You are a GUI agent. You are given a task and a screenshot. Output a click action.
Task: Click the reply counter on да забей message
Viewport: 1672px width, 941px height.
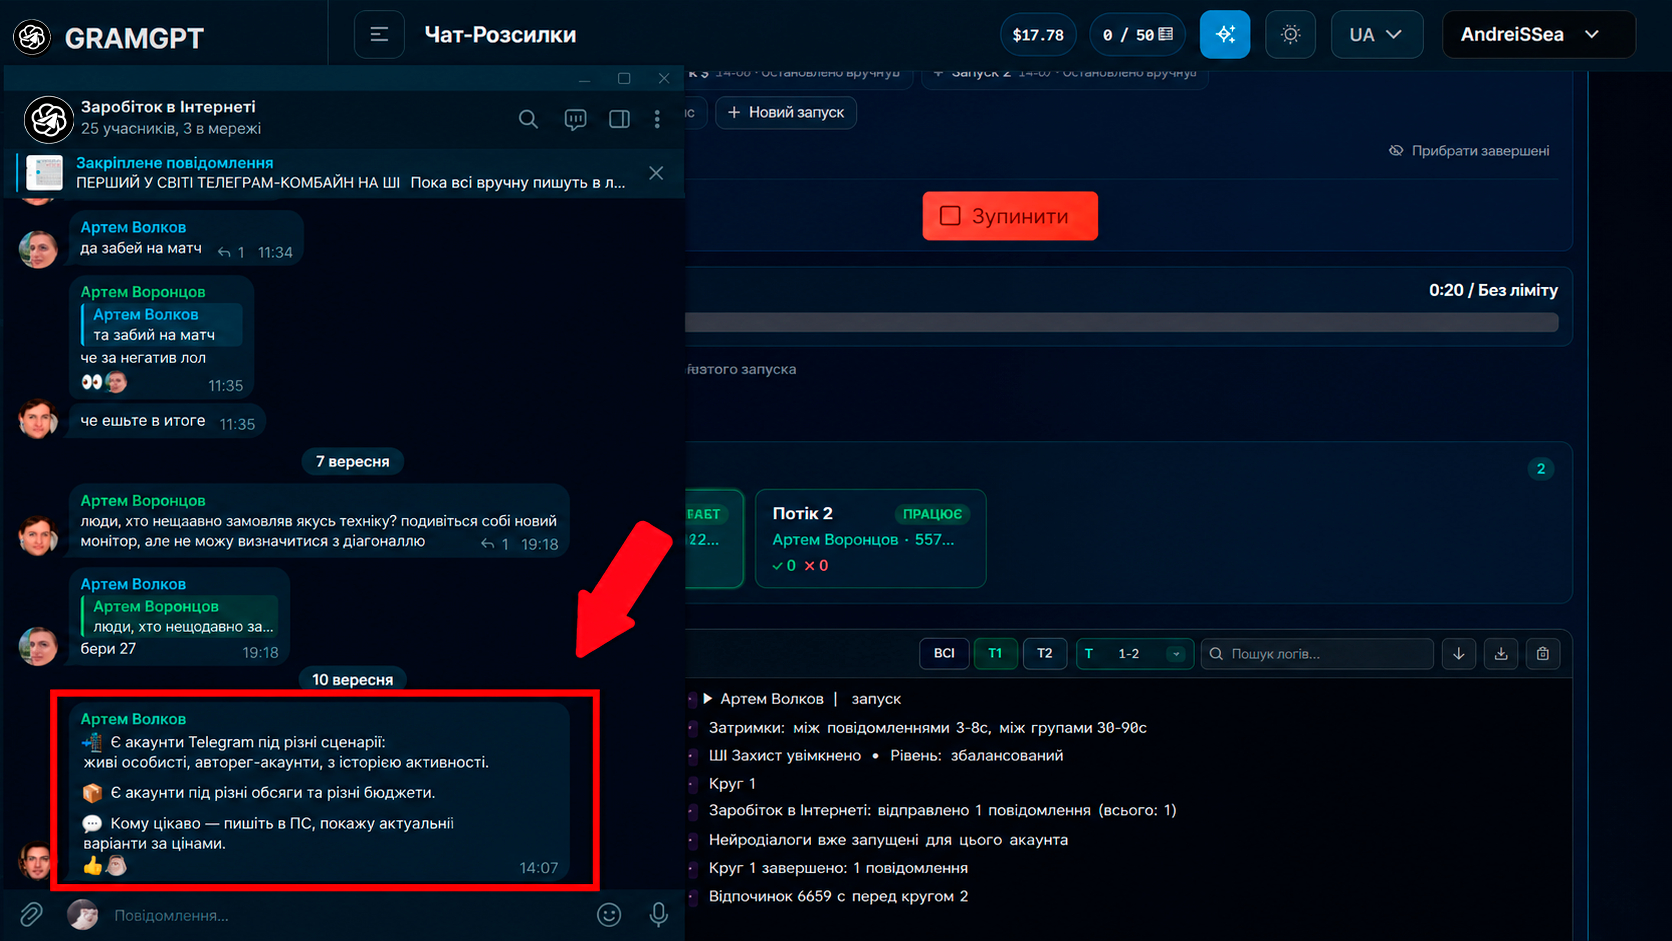[231, 252]
